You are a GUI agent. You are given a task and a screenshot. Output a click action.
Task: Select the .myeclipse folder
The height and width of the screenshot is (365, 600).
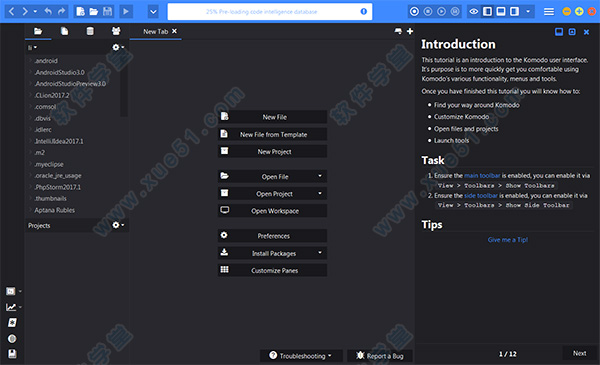click(49, 164)
